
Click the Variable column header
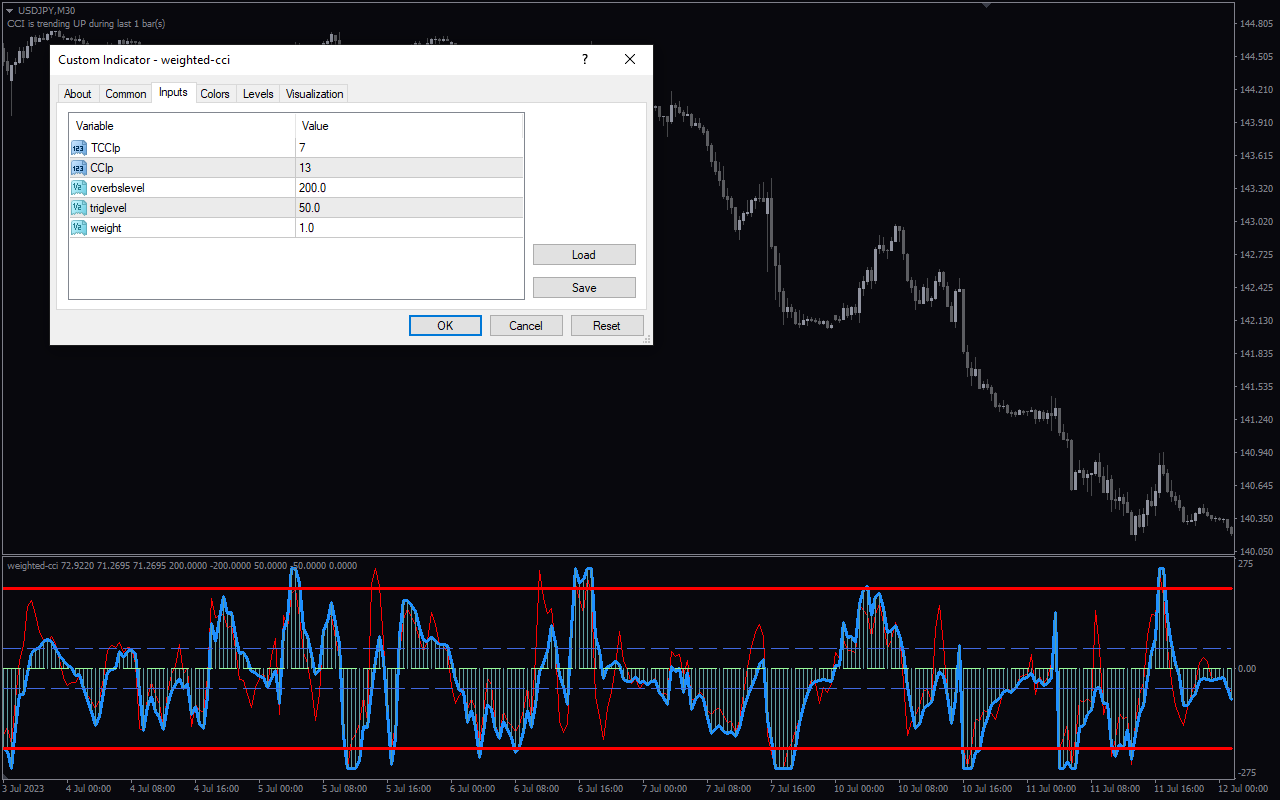tap(182, 126)
